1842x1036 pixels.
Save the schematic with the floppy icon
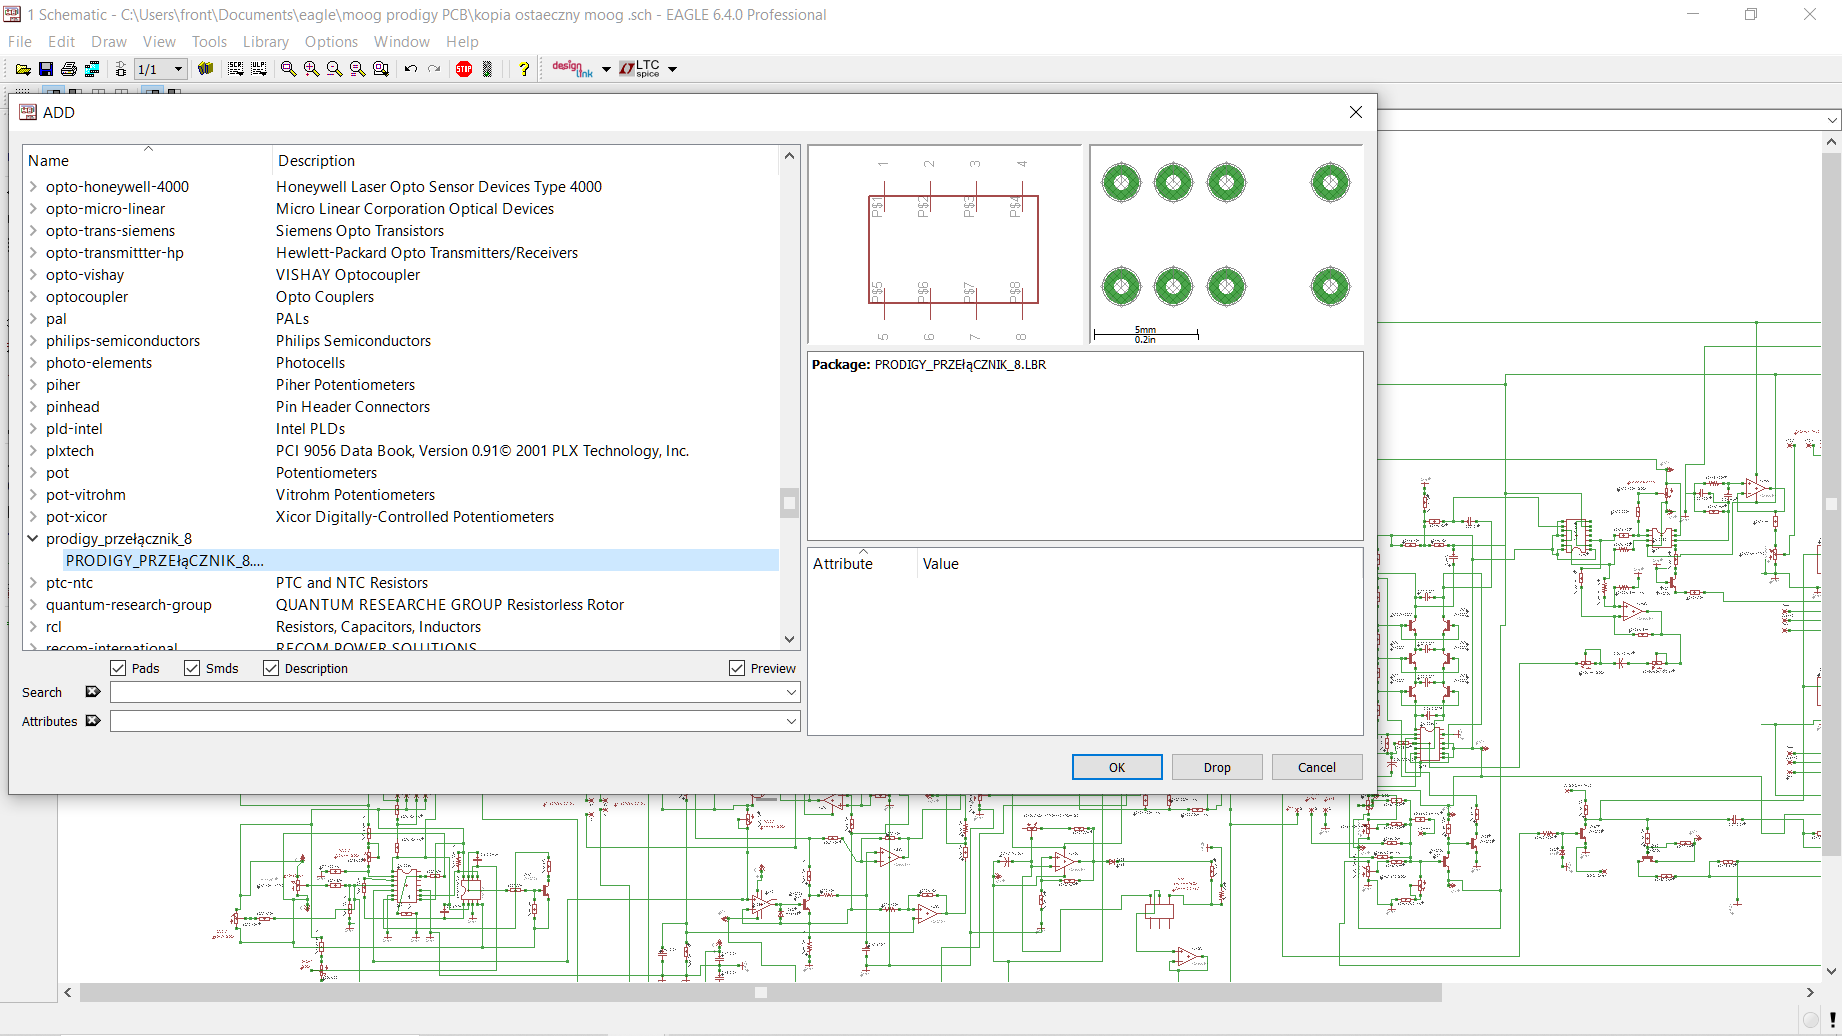click(x=46, y=69)
